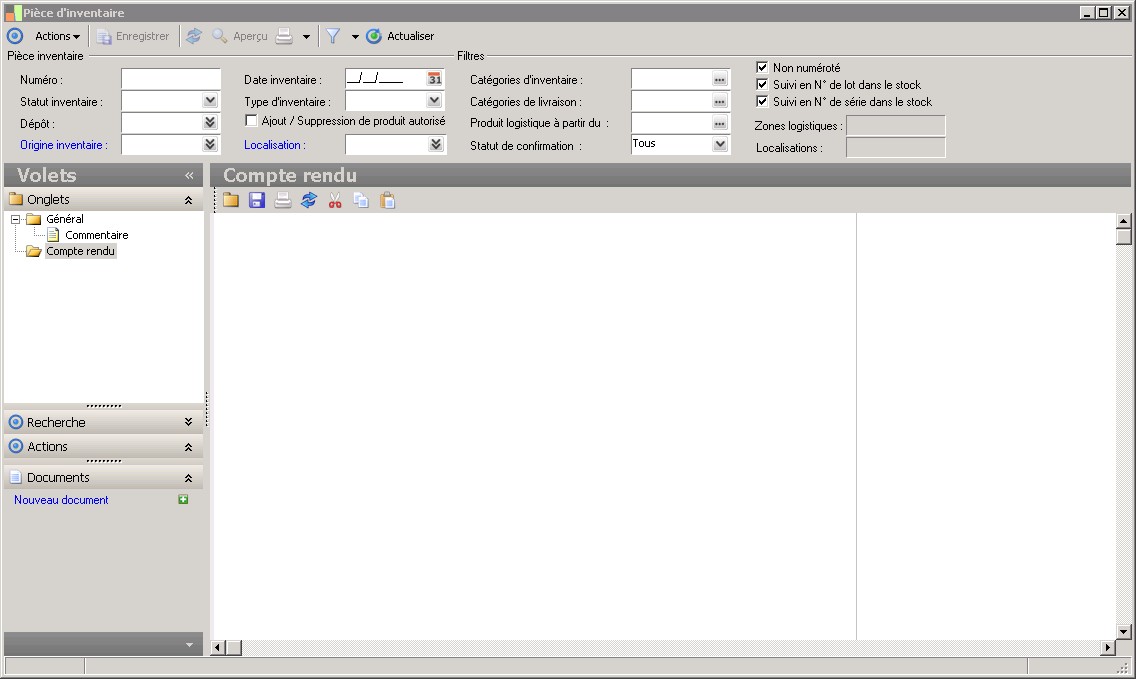Open the filter funnel dropdown arrow
The width and height of the screenshot is (1136, 679).
coord(355,37)
